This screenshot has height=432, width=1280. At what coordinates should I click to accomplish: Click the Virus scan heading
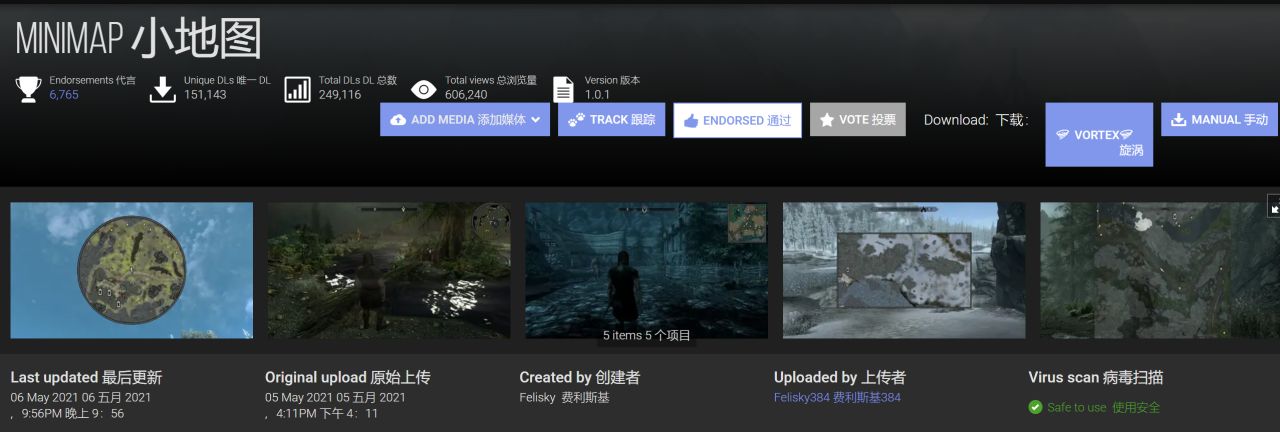click(1095, 378)
